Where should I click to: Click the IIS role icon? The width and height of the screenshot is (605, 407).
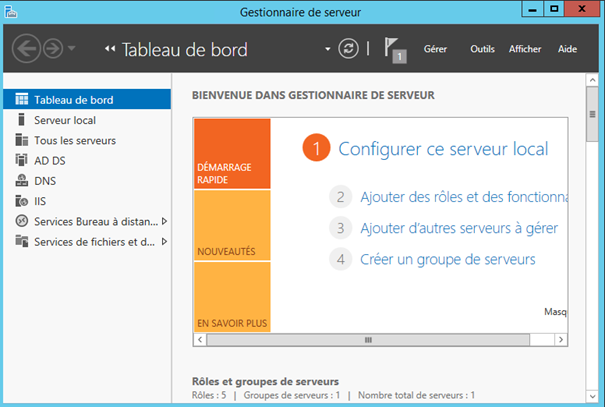pyautogui.click(x=22, y=201)
